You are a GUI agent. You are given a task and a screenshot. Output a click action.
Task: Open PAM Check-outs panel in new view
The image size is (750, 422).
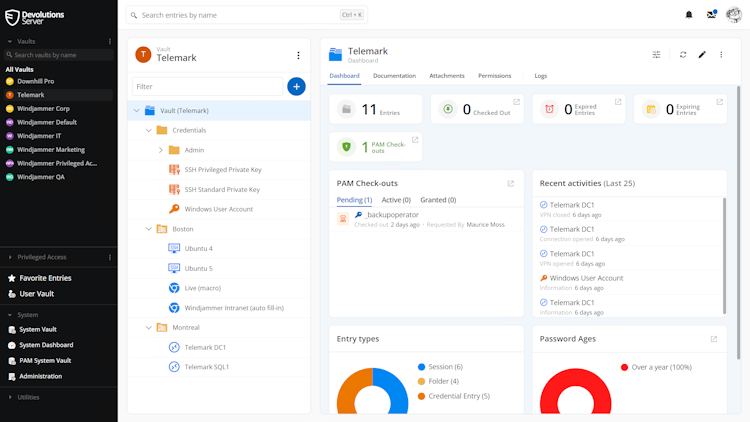pos(511,183)
